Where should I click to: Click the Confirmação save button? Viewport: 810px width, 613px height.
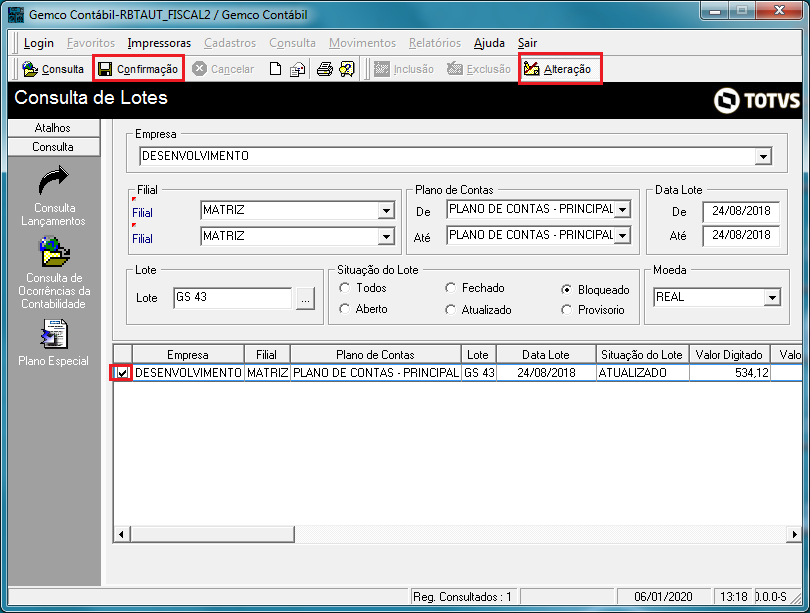coord(138,69)
